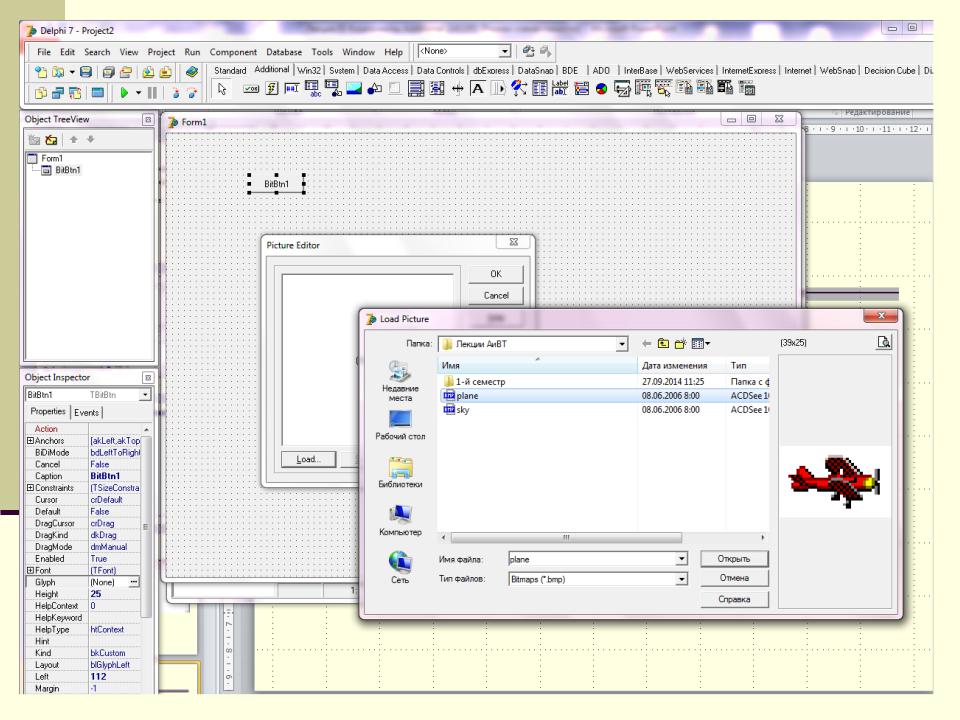Select the 1-й семестр folder
The width and height of the screenshot is (960, 720).
(x=481, y=381)
